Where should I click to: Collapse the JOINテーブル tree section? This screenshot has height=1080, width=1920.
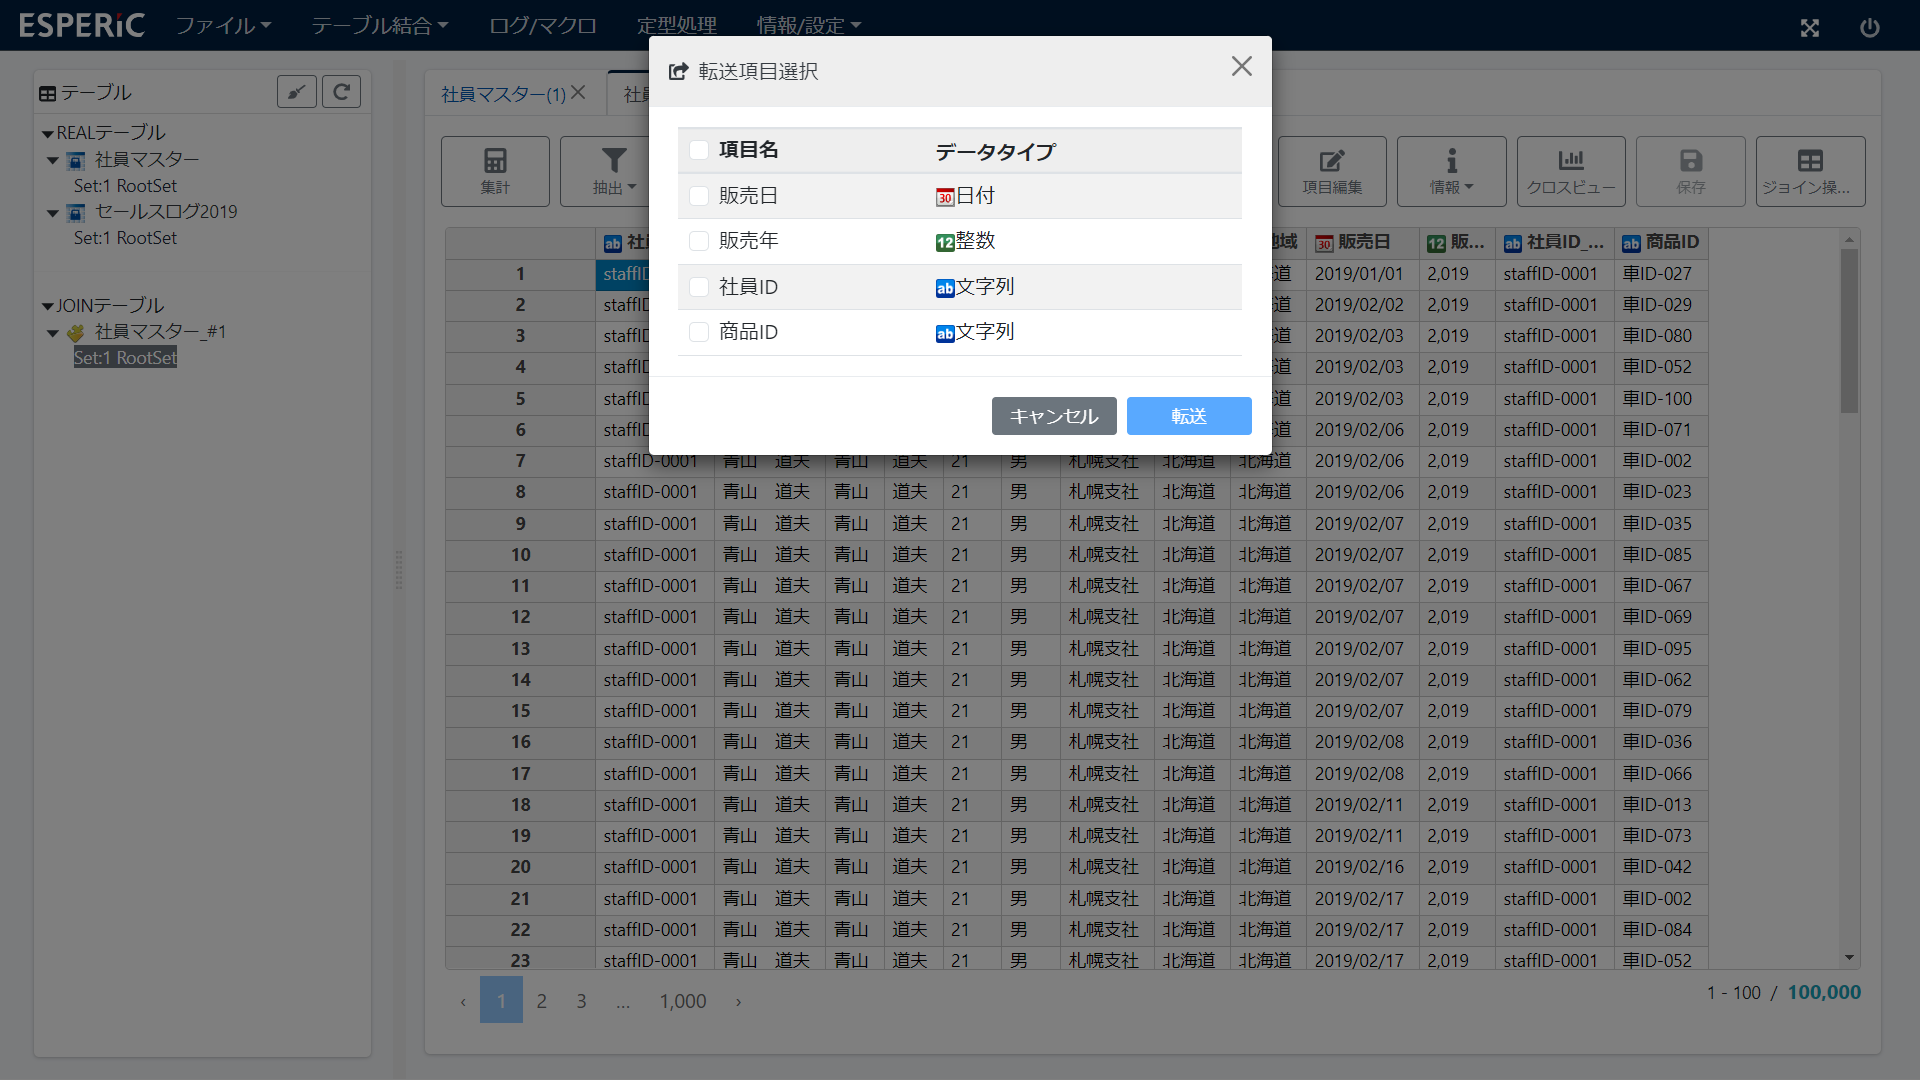coord(47,306)
